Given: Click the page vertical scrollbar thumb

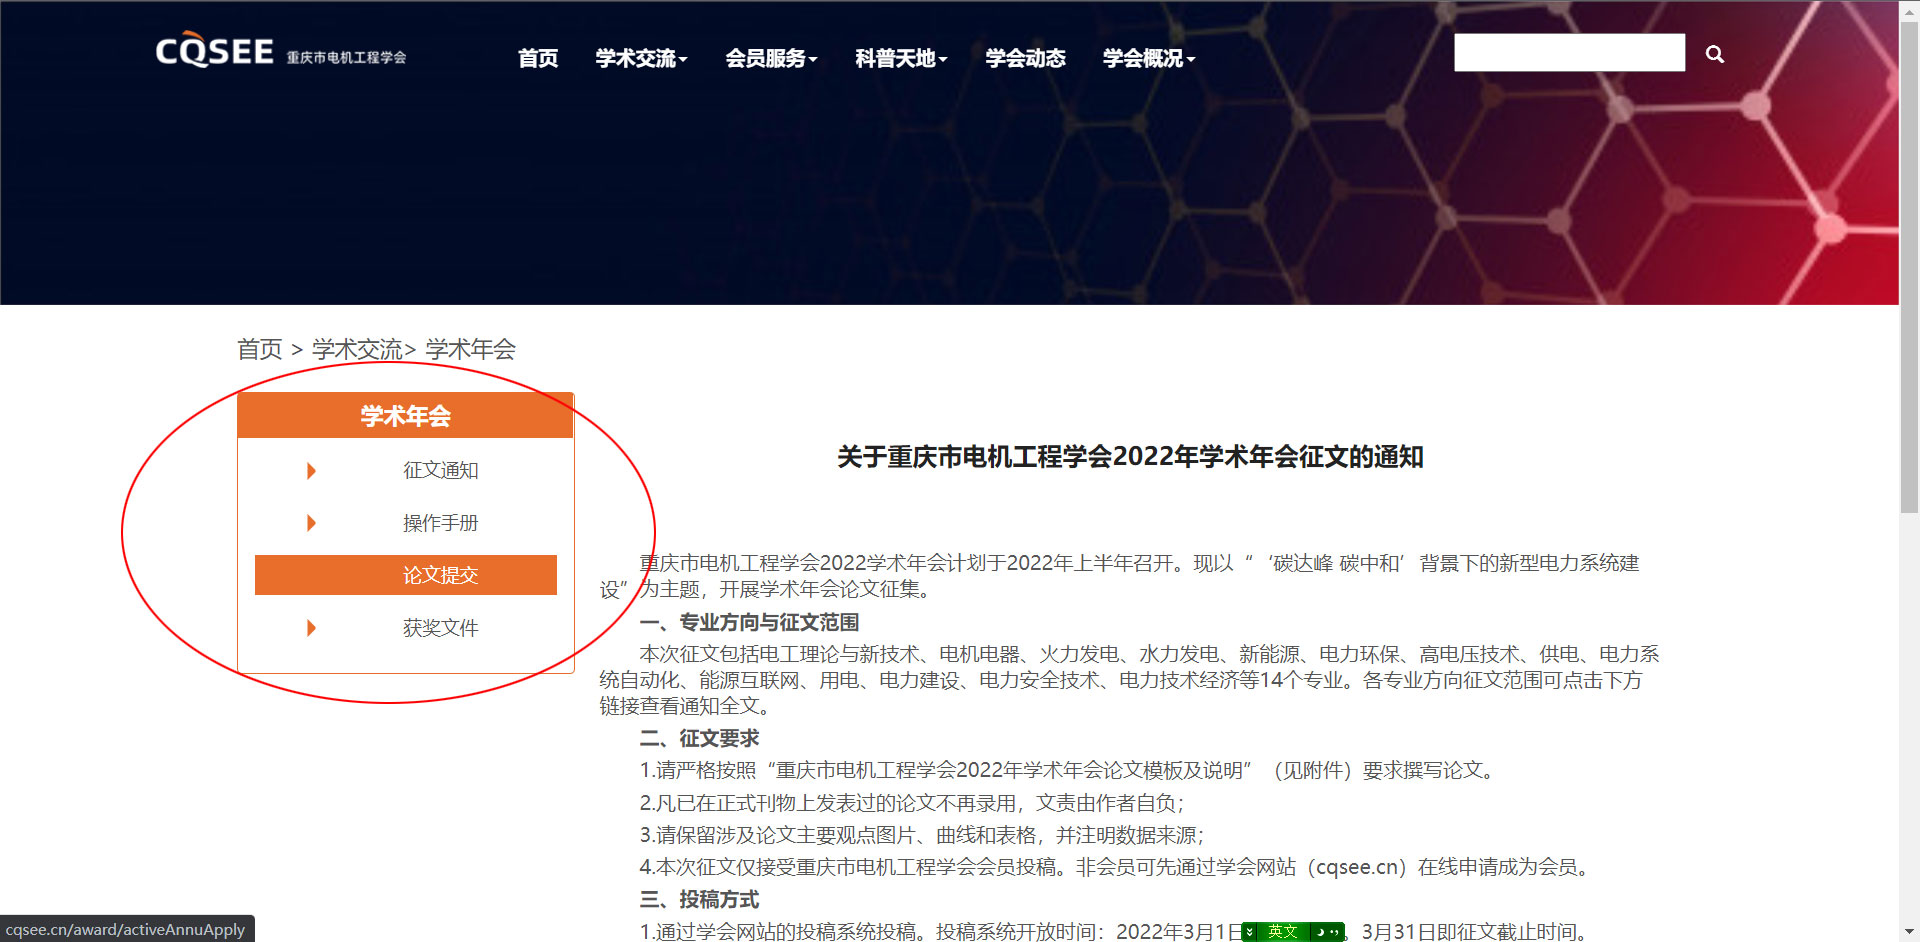Looking at the screenshot, I should coord(1909,266).
